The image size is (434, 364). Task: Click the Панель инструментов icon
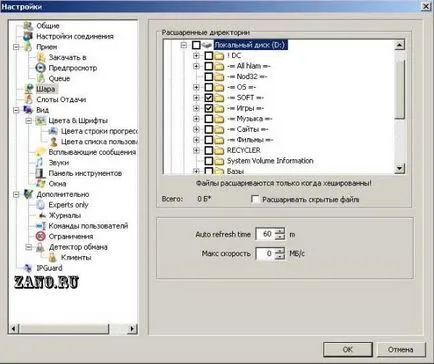coord(40,173)
